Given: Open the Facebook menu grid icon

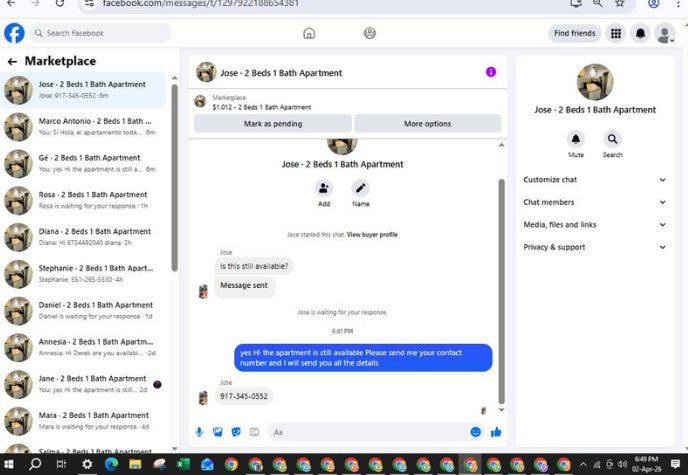Looking at the screenshot, I should tap(616, 33).
